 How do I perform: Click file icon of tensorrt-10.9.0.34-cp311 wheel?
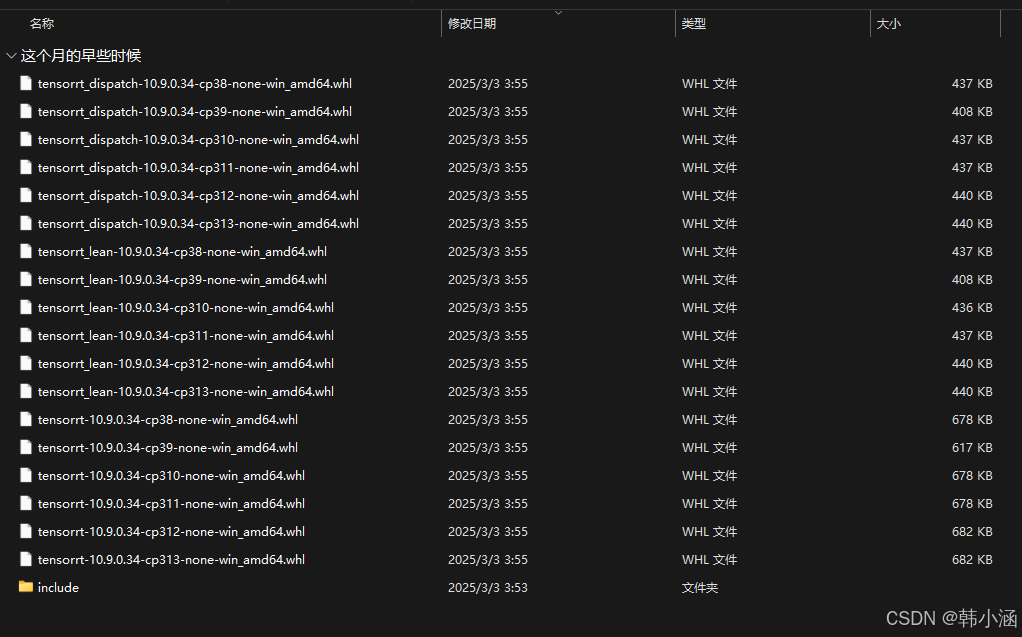click(x=25, y=503)
